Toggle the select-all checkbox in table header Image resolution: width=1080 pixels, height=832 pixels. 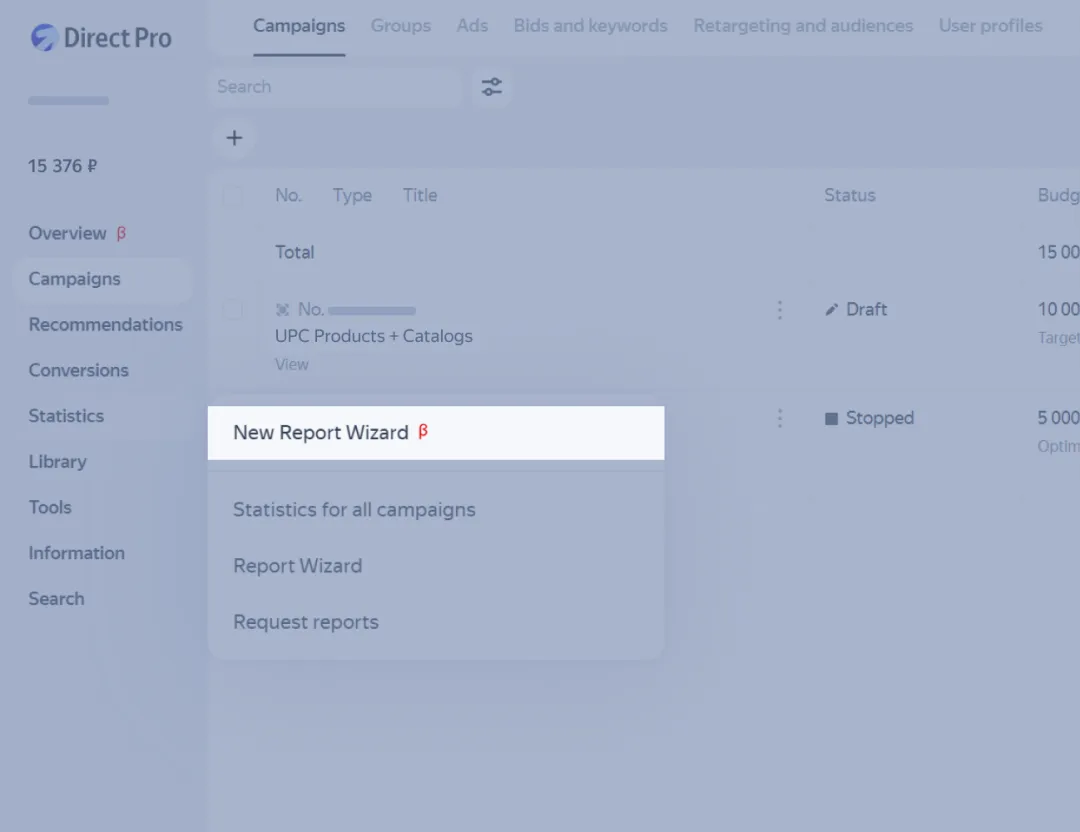click(x=233, y=196)
